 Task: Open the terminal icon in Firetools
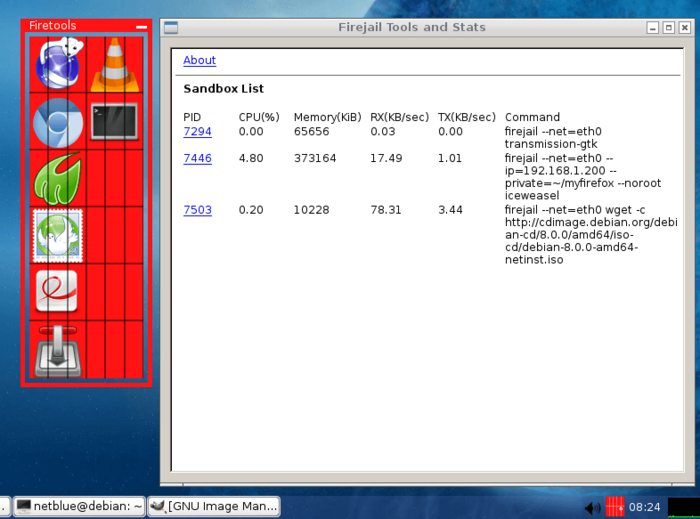115,122
